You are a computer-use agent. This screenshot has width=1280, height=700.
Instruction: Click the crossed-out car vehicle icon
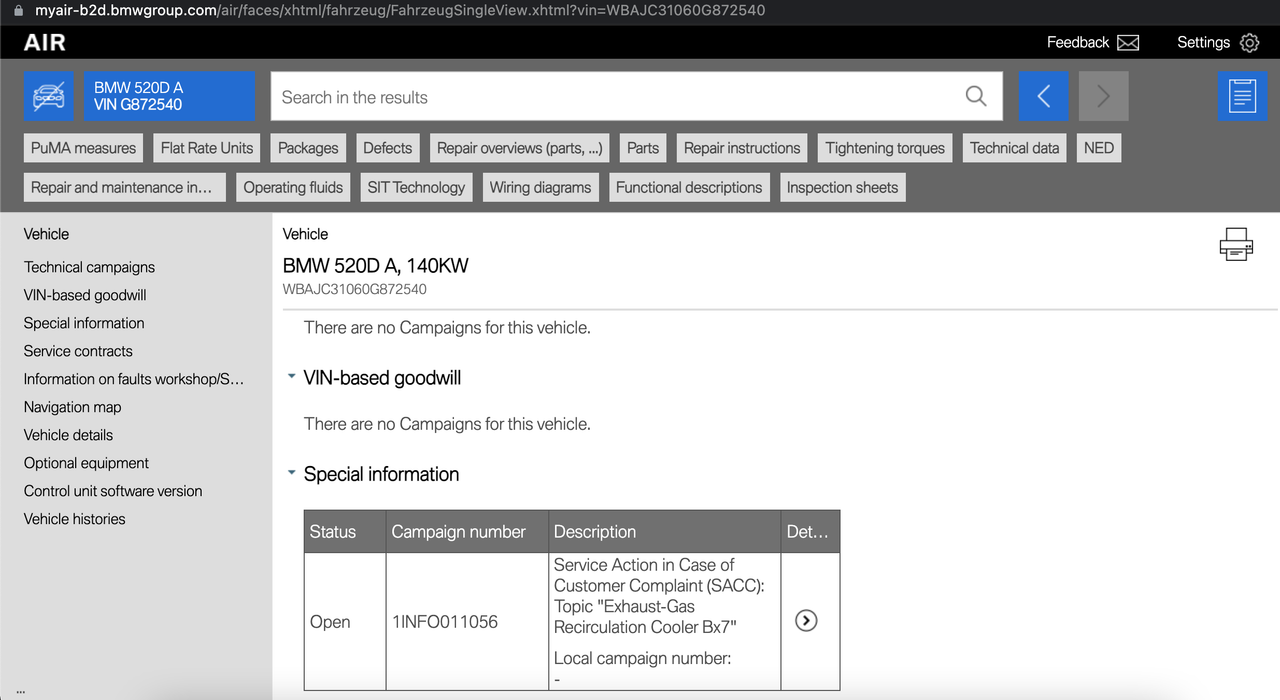(48, 97)
